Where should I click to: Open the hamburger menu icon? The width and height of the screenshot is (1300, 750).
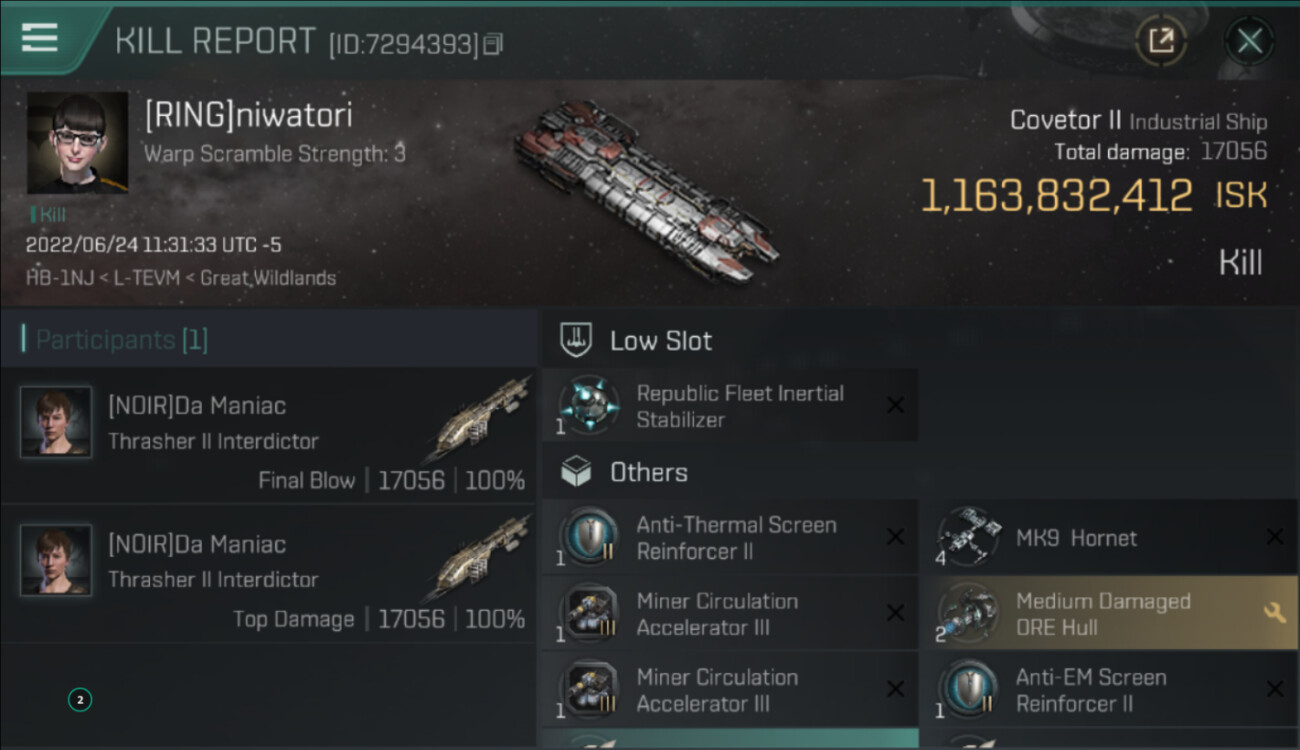click(39, 38)
